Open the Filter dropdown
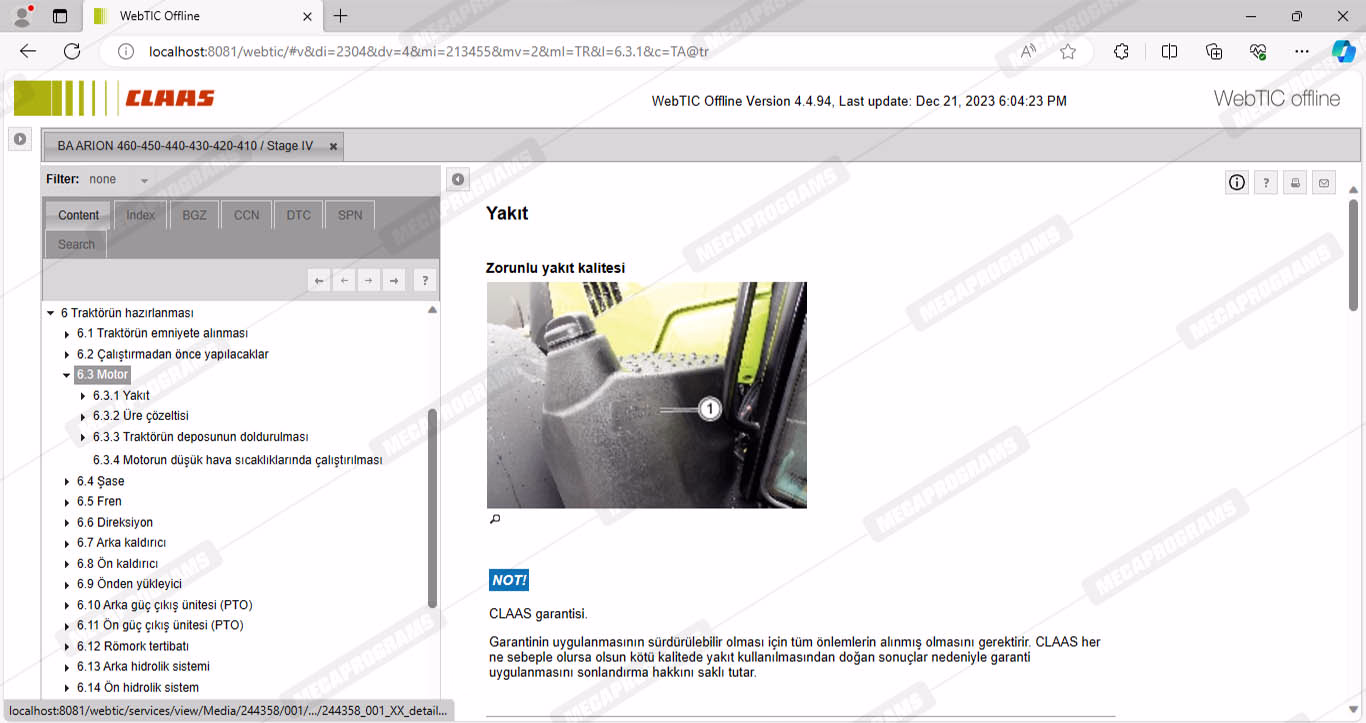Viewport: 1366px width, 723px height. click(x=144, y=180)
